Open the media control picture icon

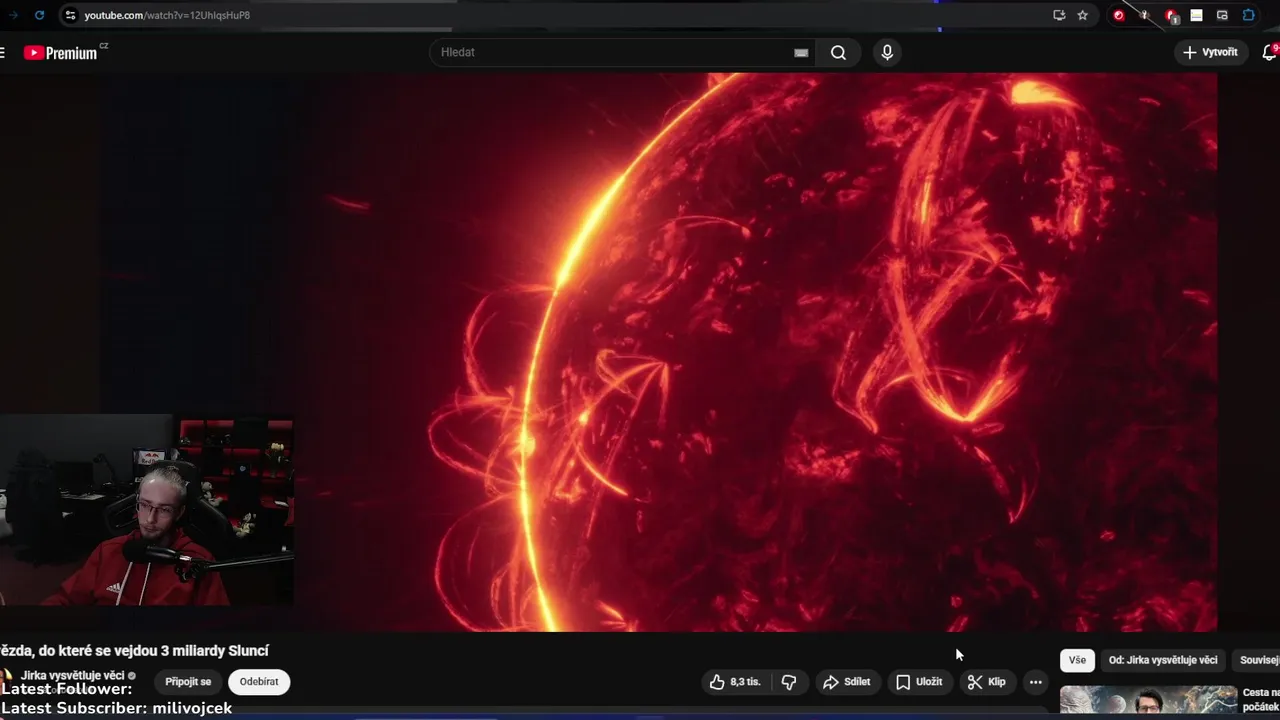[1222, 15]
